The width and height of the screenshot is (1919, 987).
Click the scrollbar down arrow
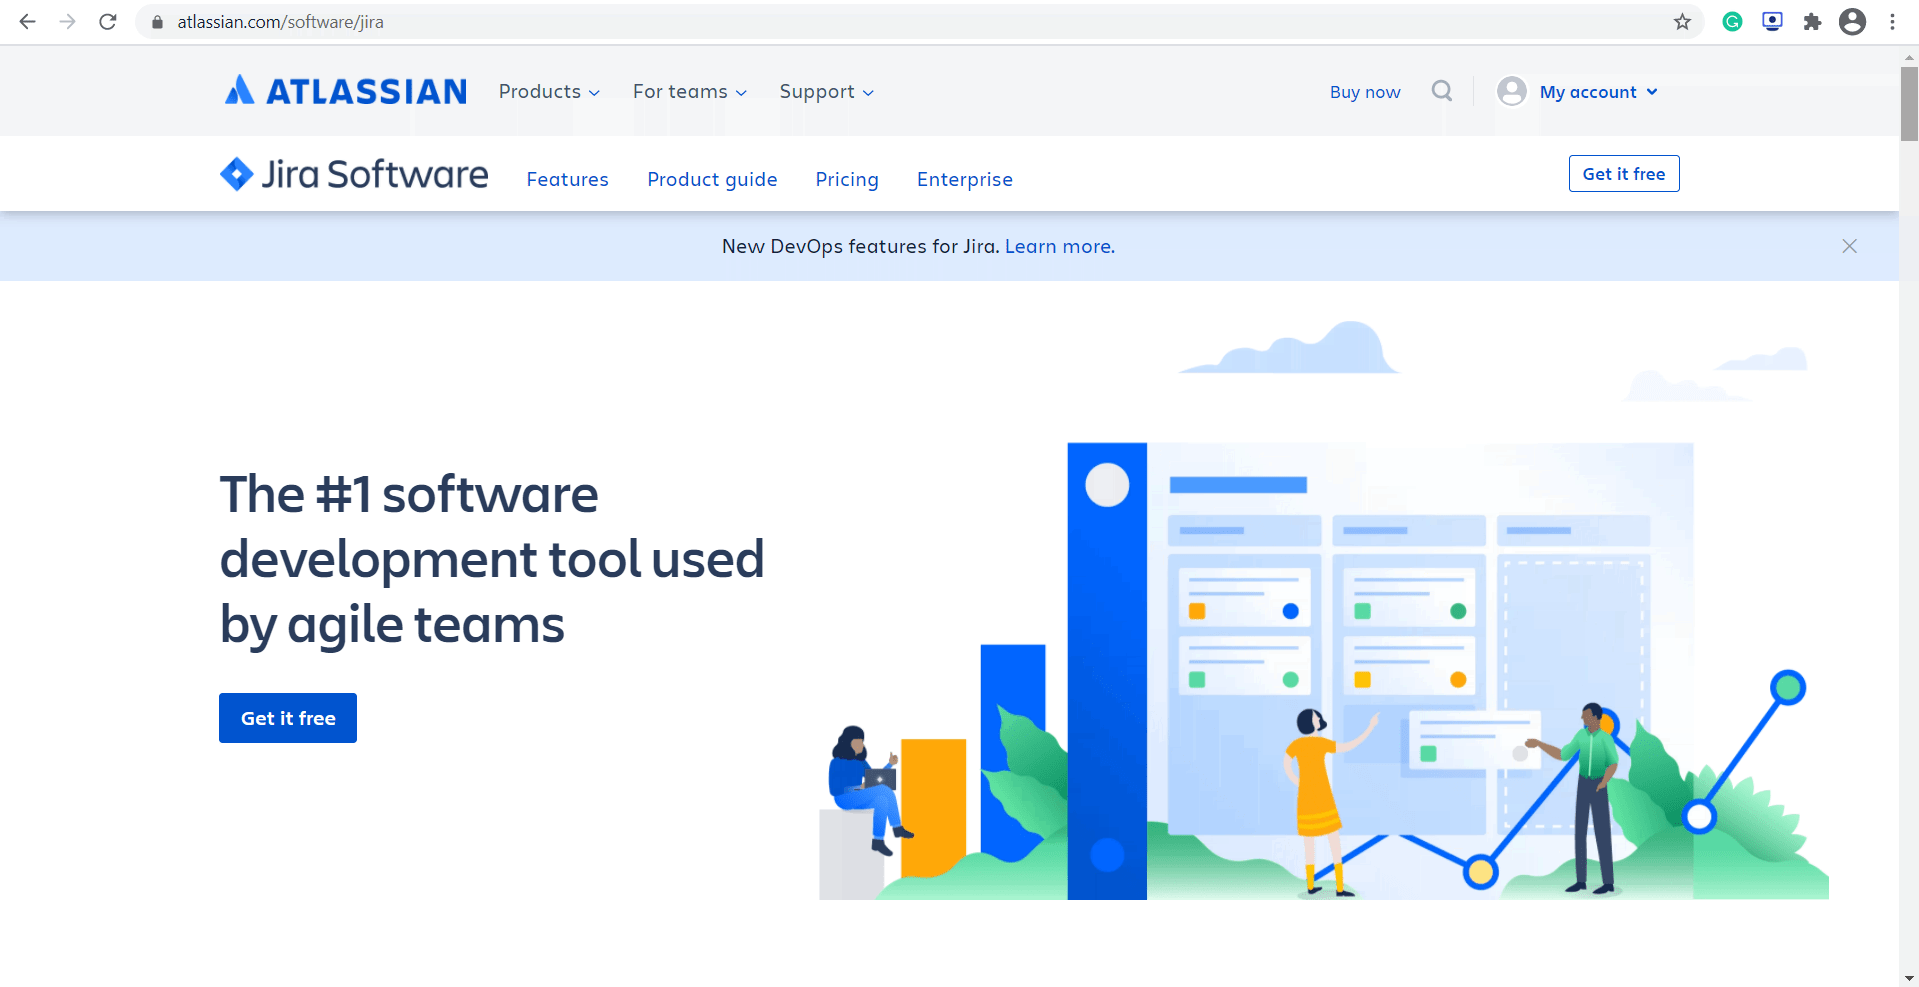pyautogui.click(x=1909, y=978)
